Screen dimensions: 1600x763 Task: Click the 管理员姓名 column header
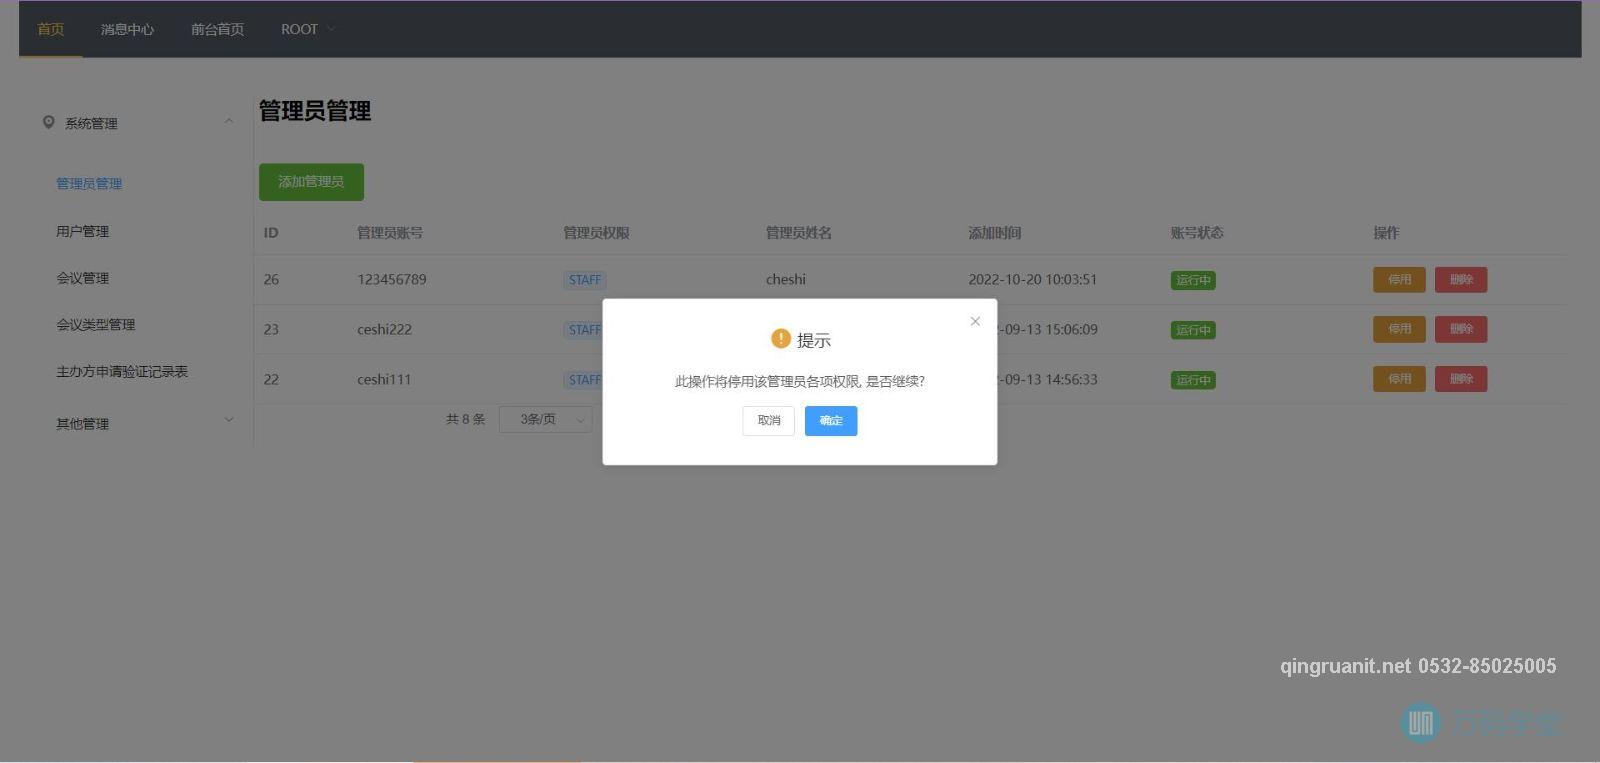click(x=799, y=233)
